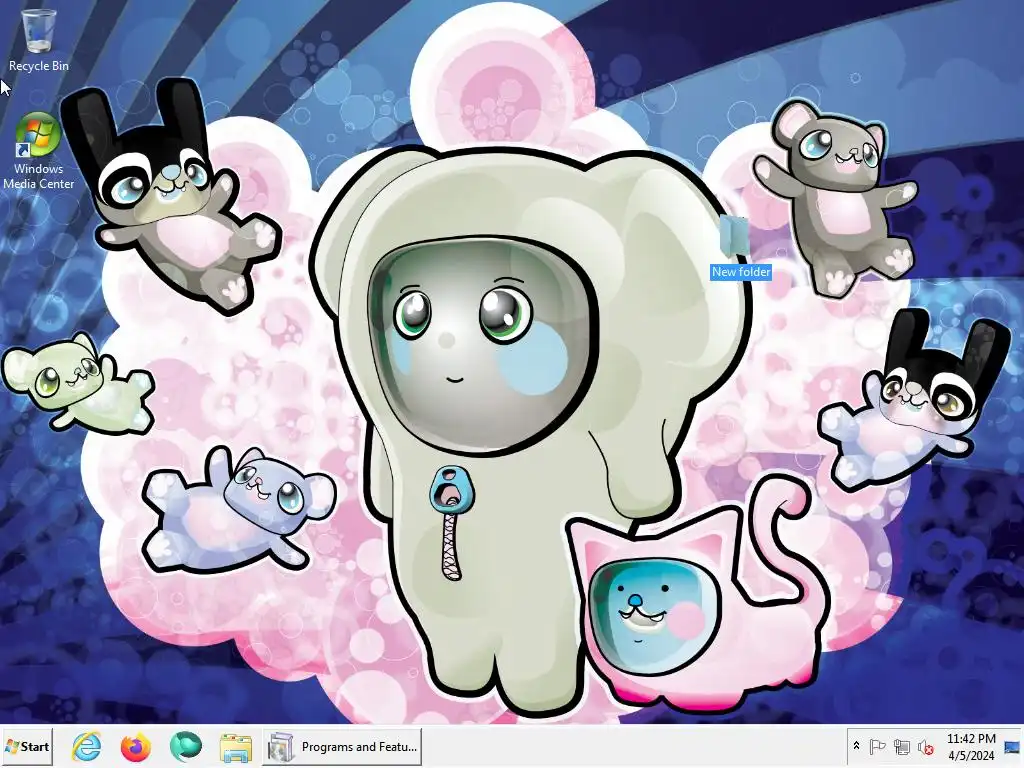This screenshot has height=768, width=1024.
Task: Open the green globe browser taskbar icon
Action: (185, 746)
